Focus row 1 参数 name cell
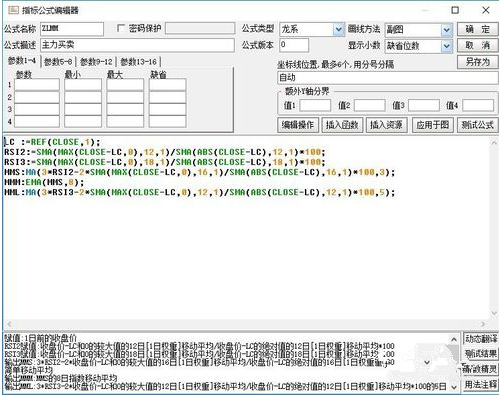 click(37, 85)
